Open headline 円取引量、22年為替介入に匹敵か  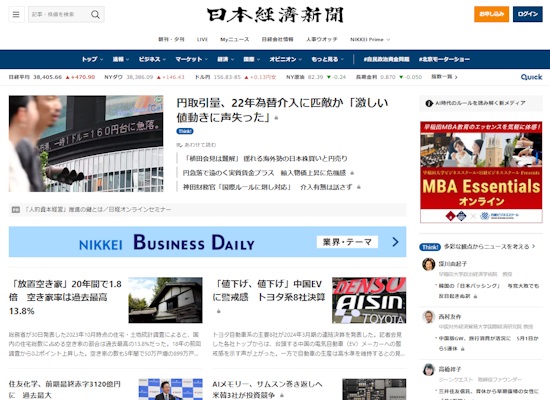(282, 110)
